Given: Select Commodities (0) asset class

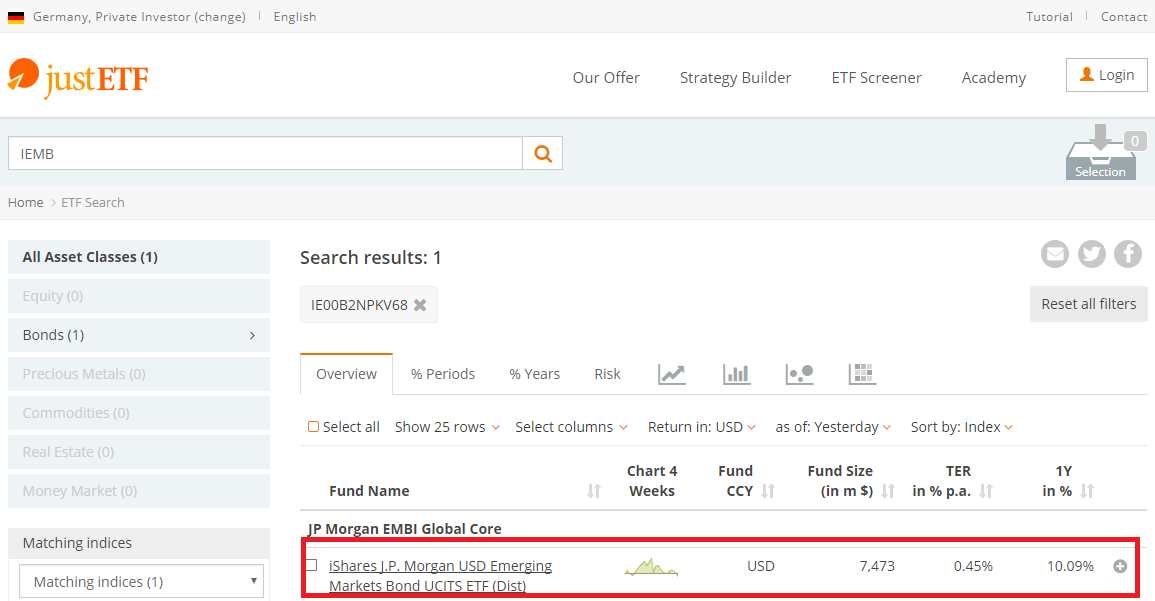Looking at the screenshot, I should [x=138, y=413].
